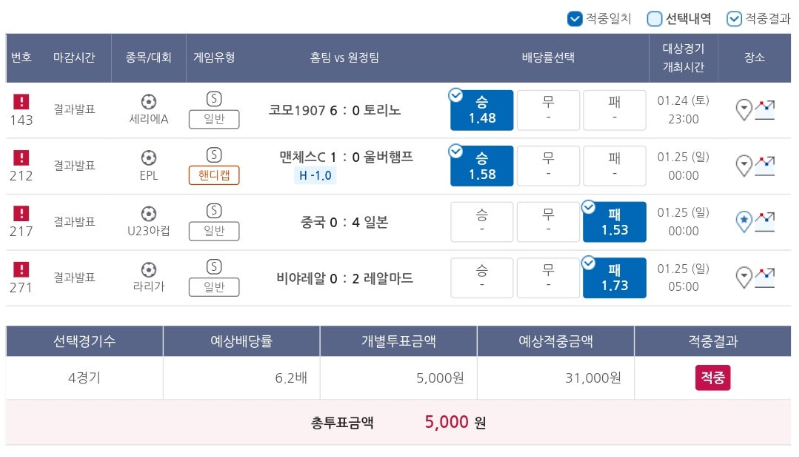View odds trend chart for match 143

pyautogui.click(x=765, y=110)
